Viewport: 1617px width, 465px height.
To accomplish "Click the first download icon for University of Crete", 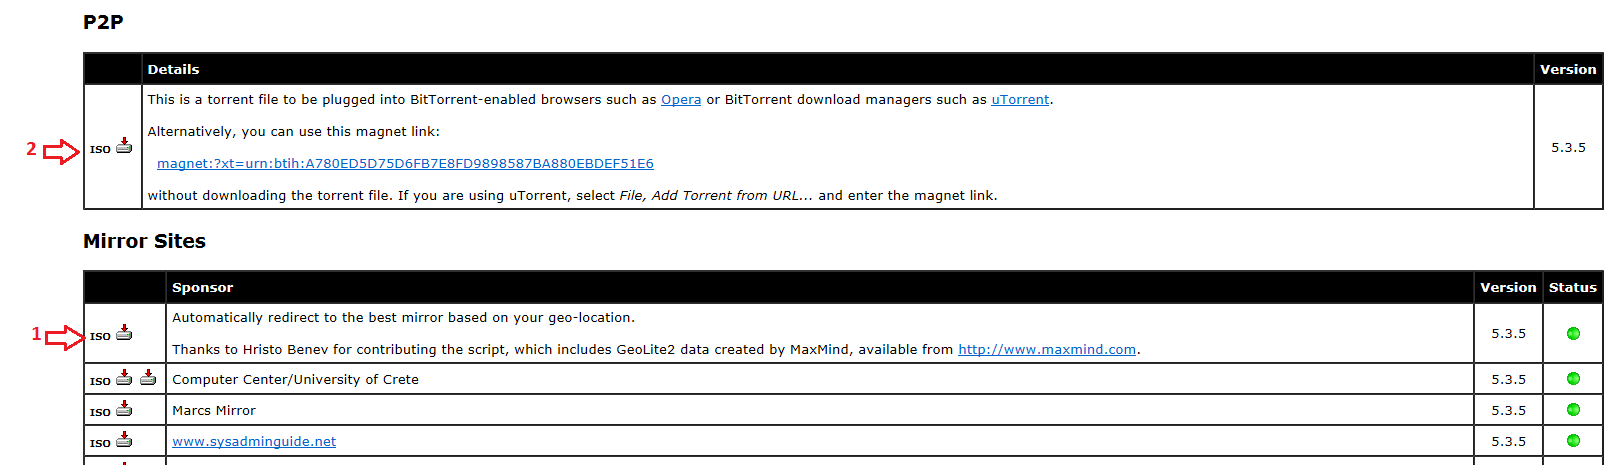I will 124,377.
